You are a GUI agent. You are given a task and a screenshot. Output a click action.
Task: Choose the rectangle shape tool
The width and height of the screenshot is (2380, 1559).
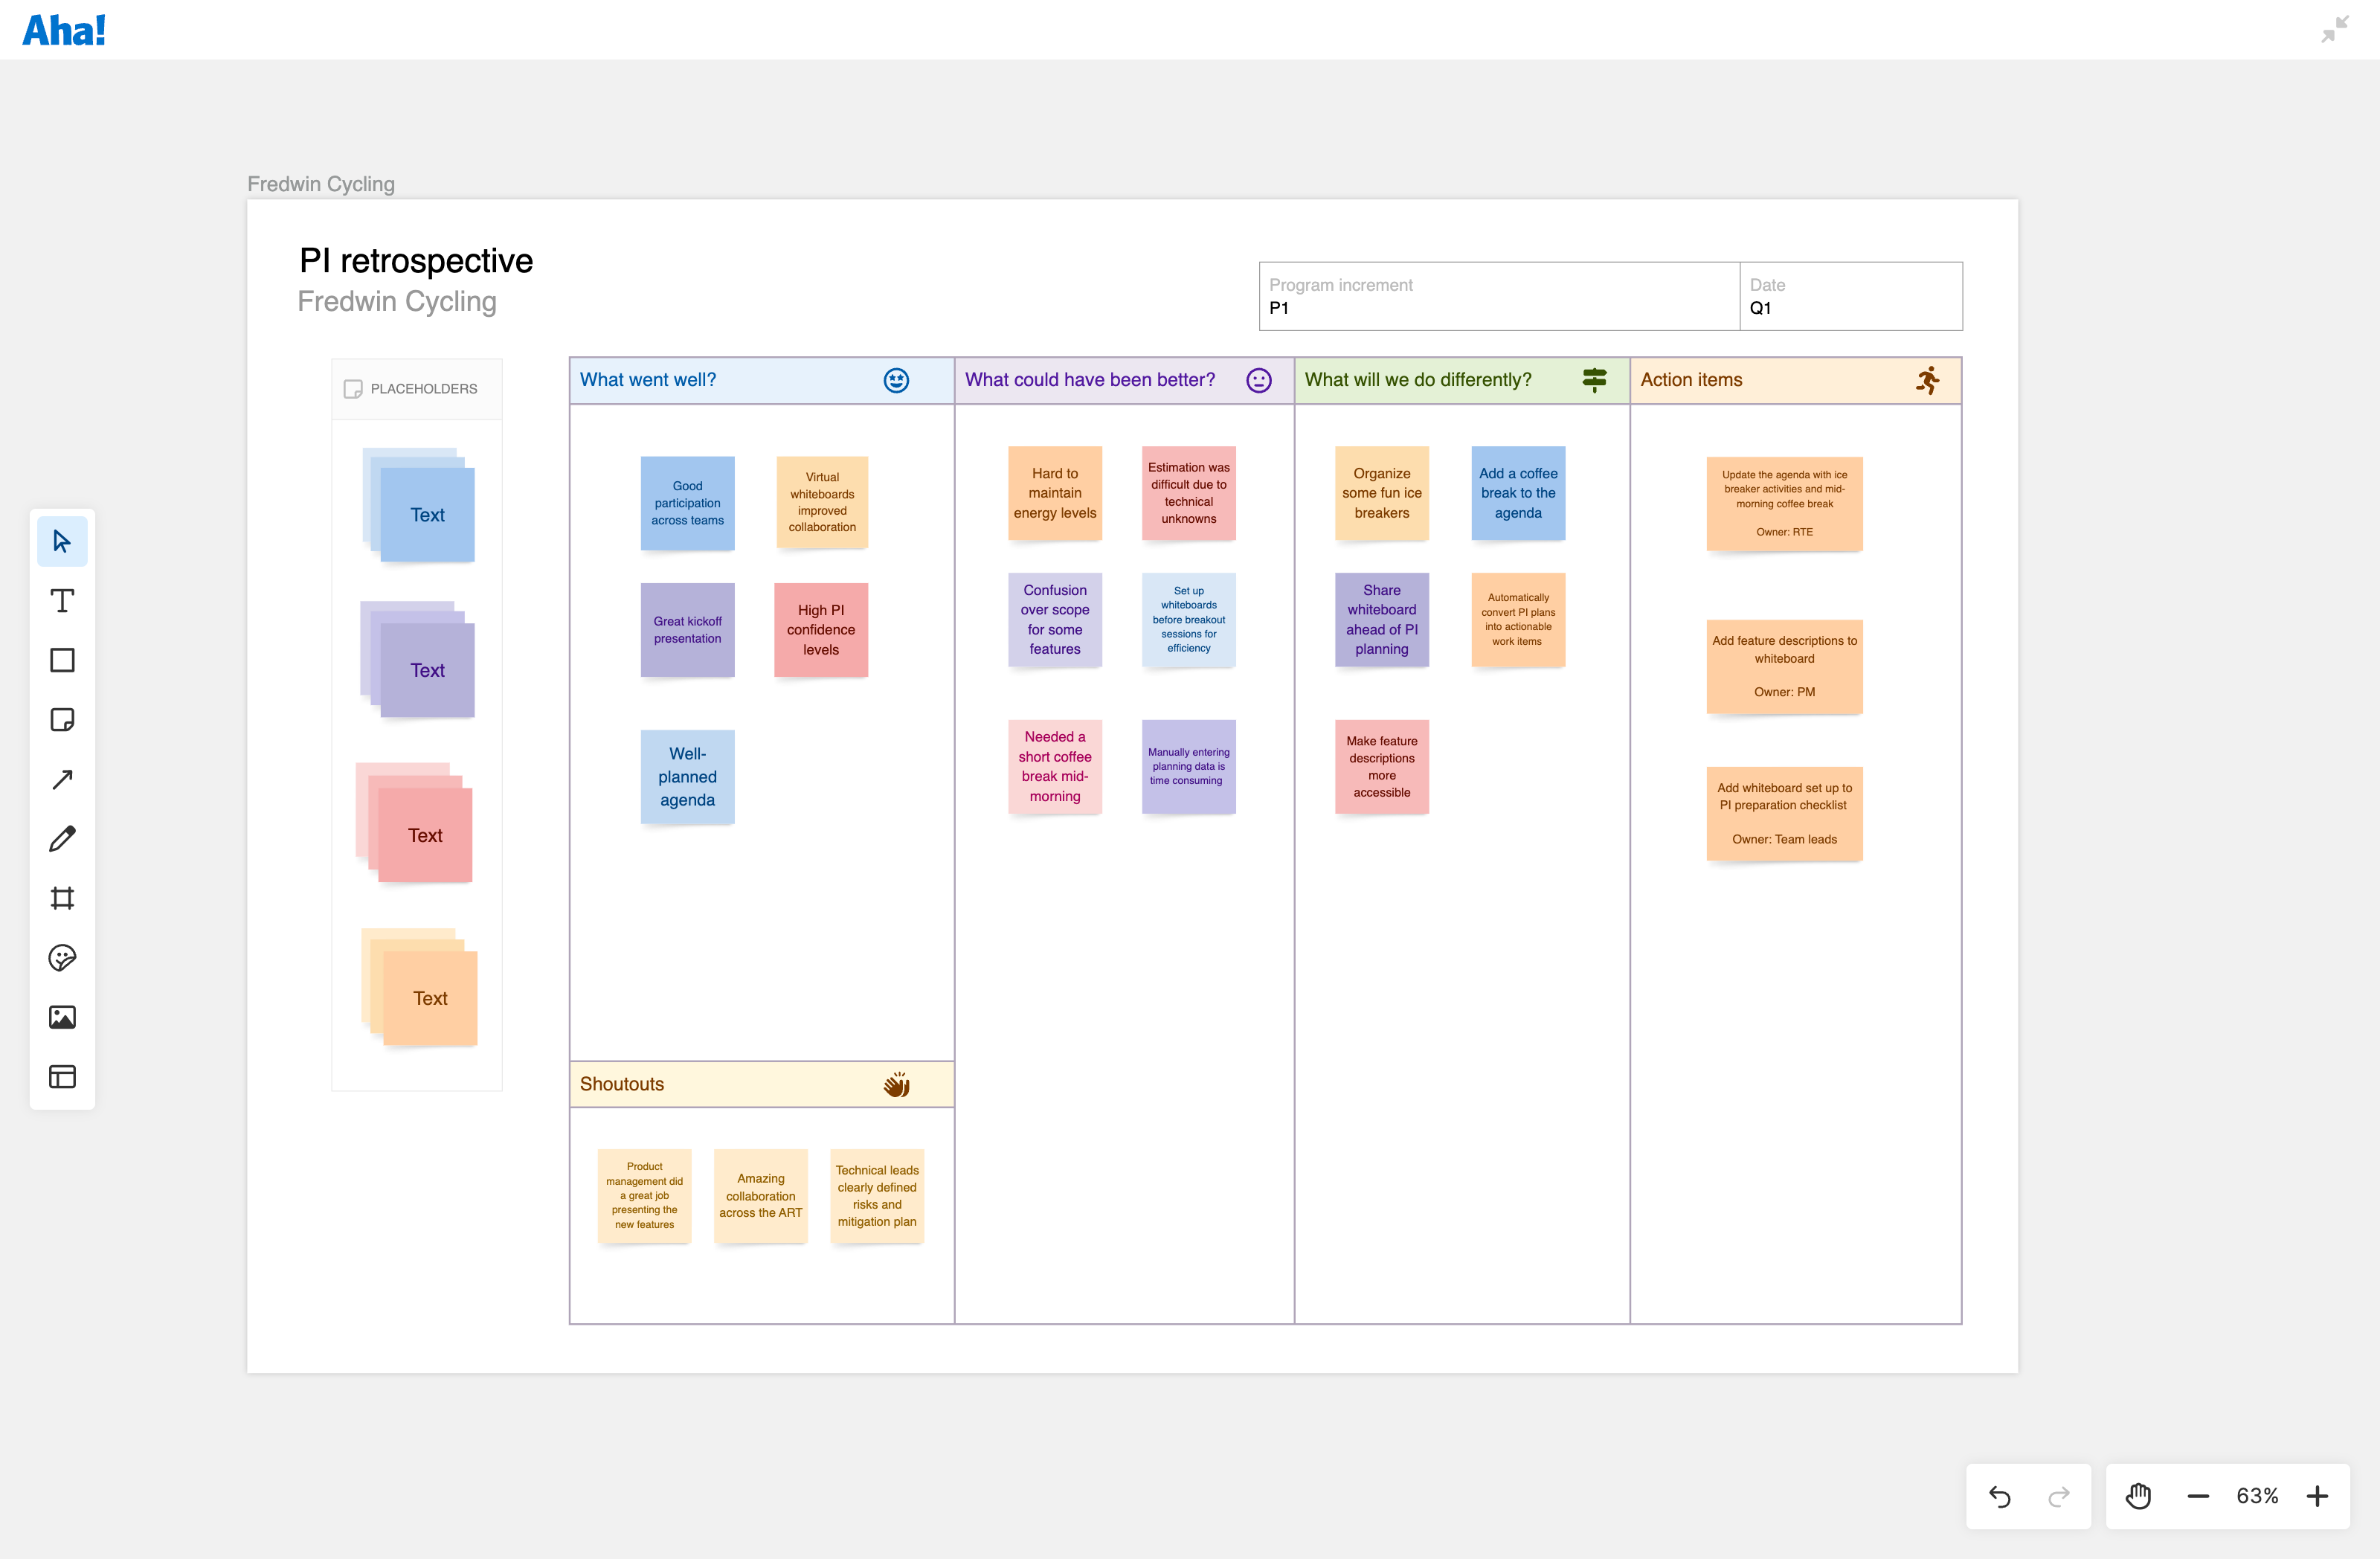pos(62,660)
